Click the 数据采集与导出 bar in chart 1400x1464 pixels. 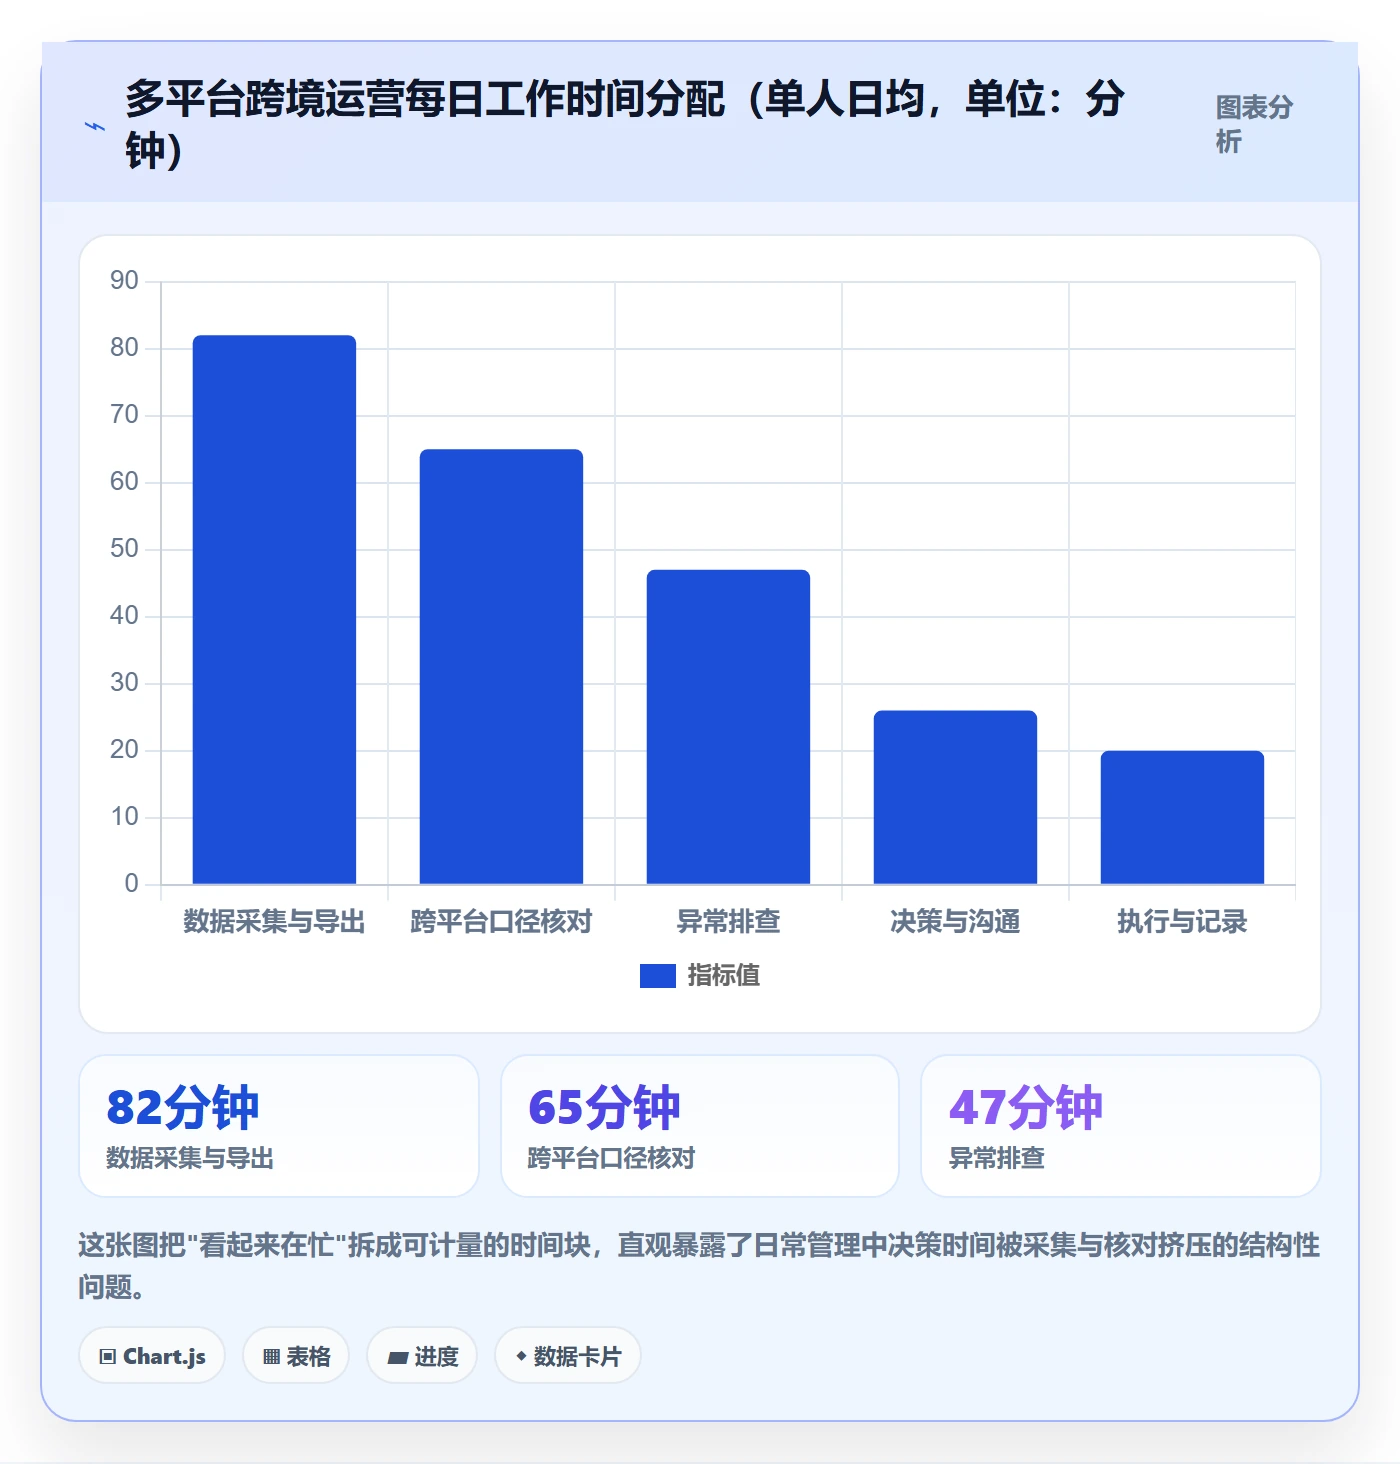(274, 610)
